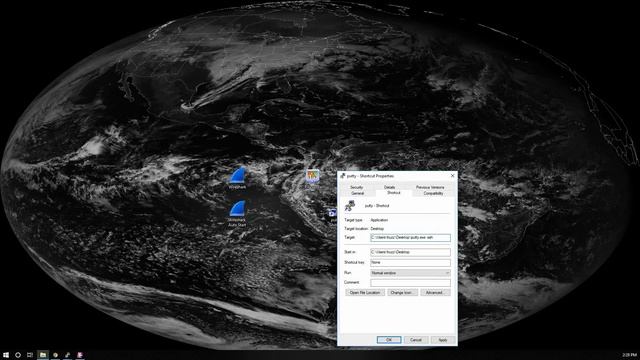The height and width of the screenshot is (360, 640).
Task: Switch to the Details tab
Action: [x=389, y=187]
